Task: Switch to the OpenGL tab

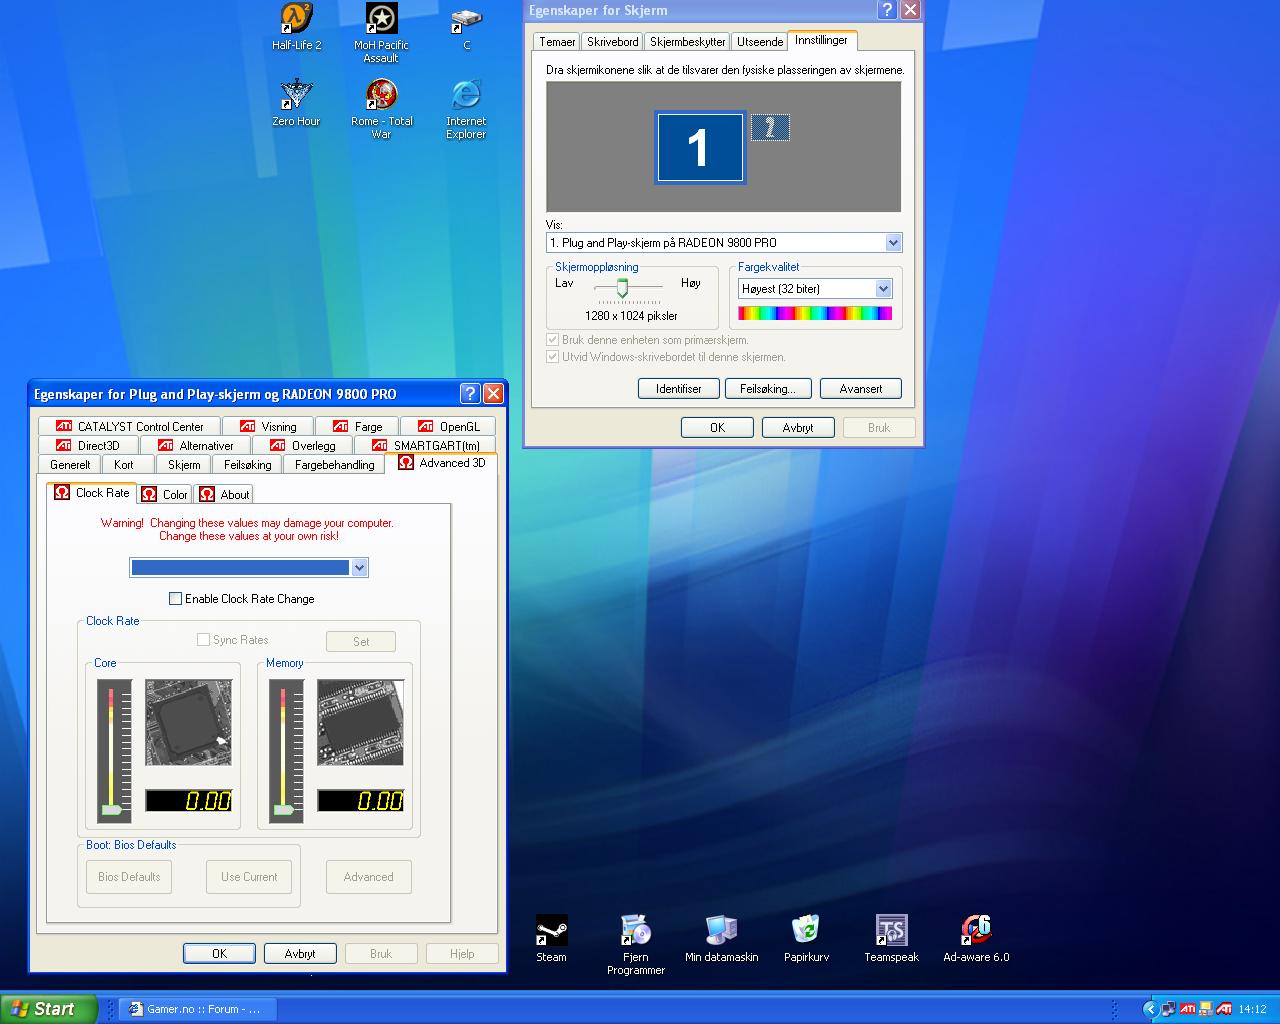Action: pyautogui.click(x=449, y=426)
